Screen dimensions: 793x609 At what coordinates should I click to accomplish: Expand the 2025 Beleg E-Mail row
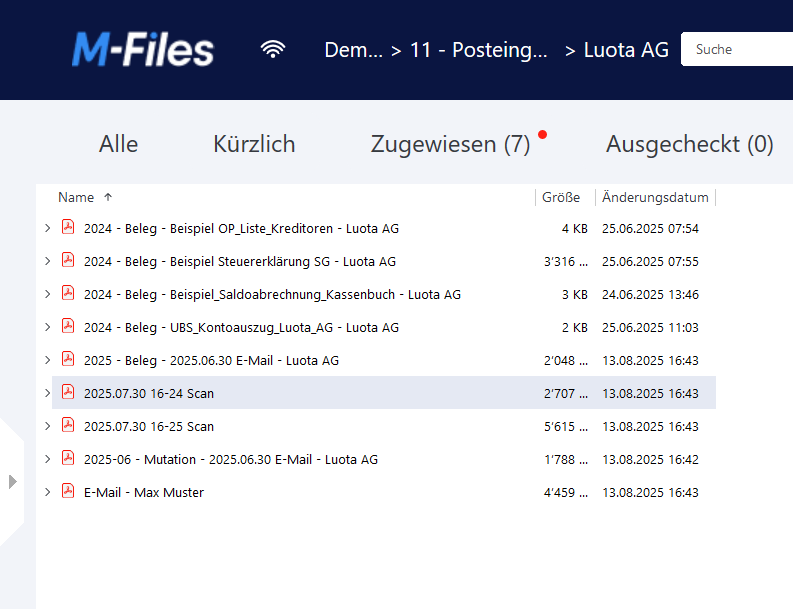pyautogui.click(x=47, y=360)
